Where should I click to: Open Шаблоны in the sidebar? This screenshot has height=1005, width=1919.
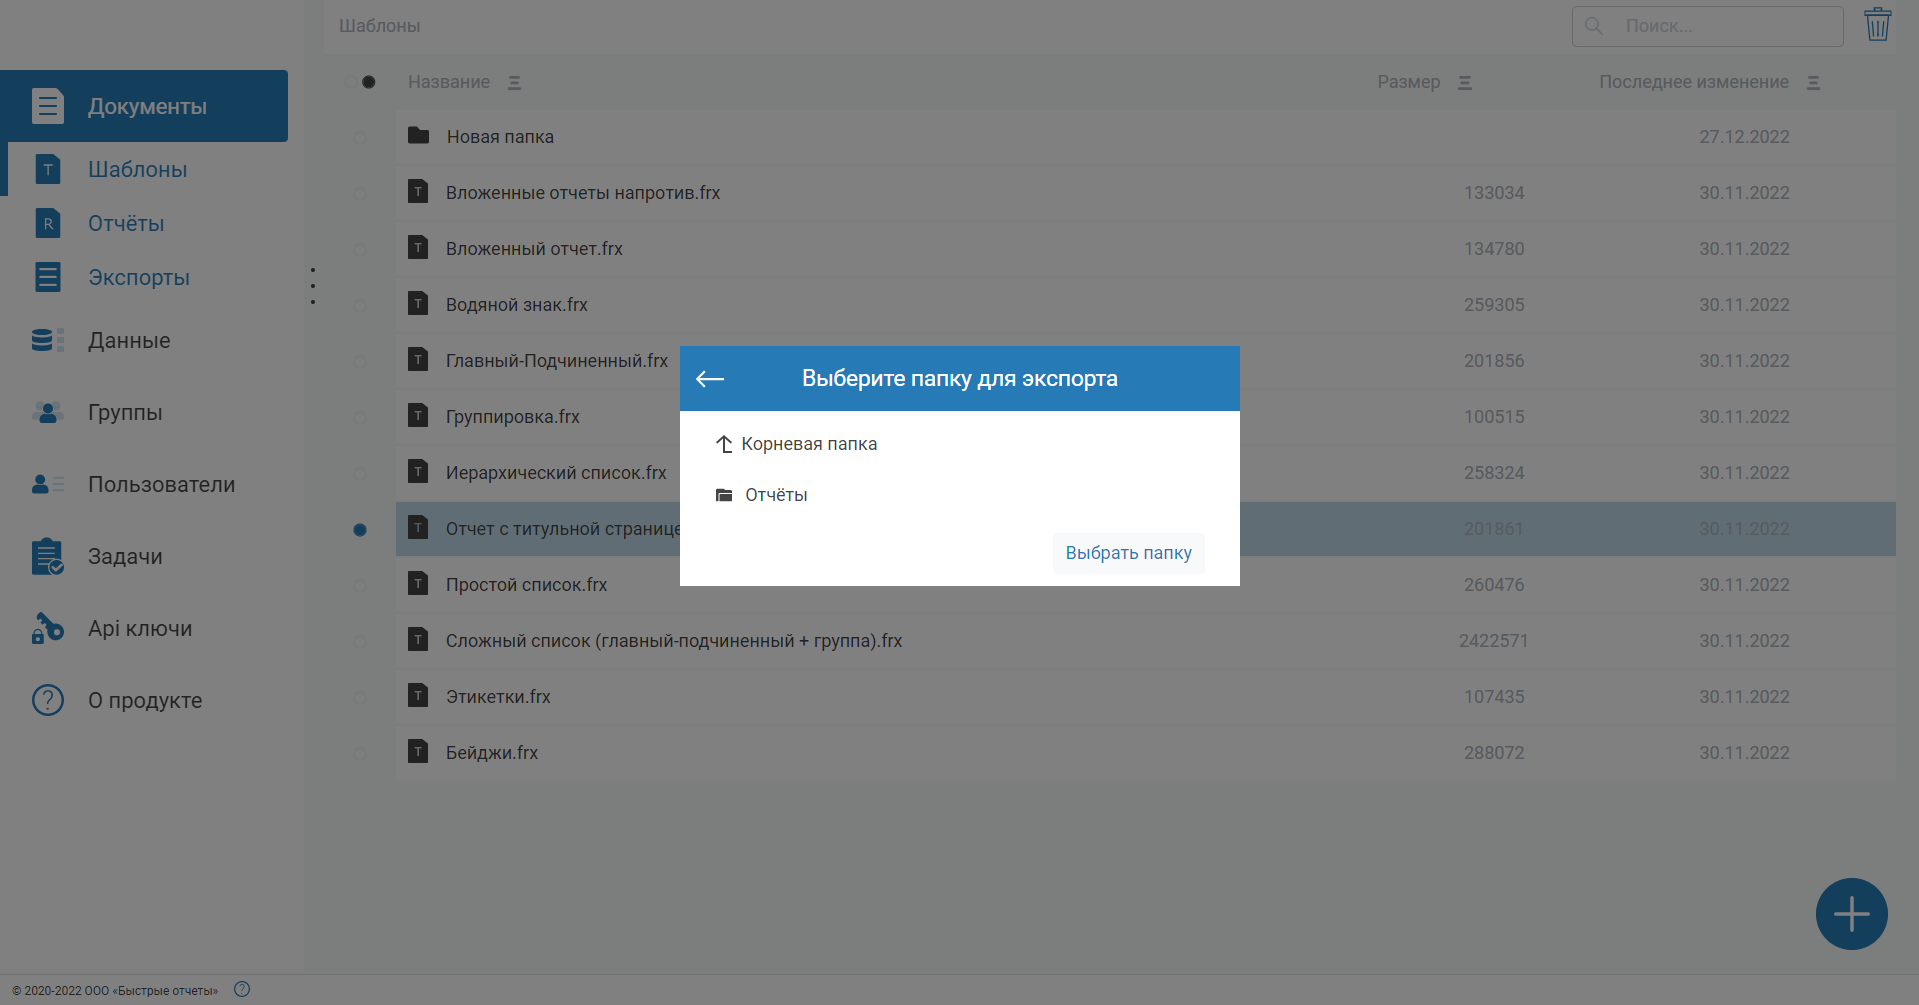(x=137, y=170)
